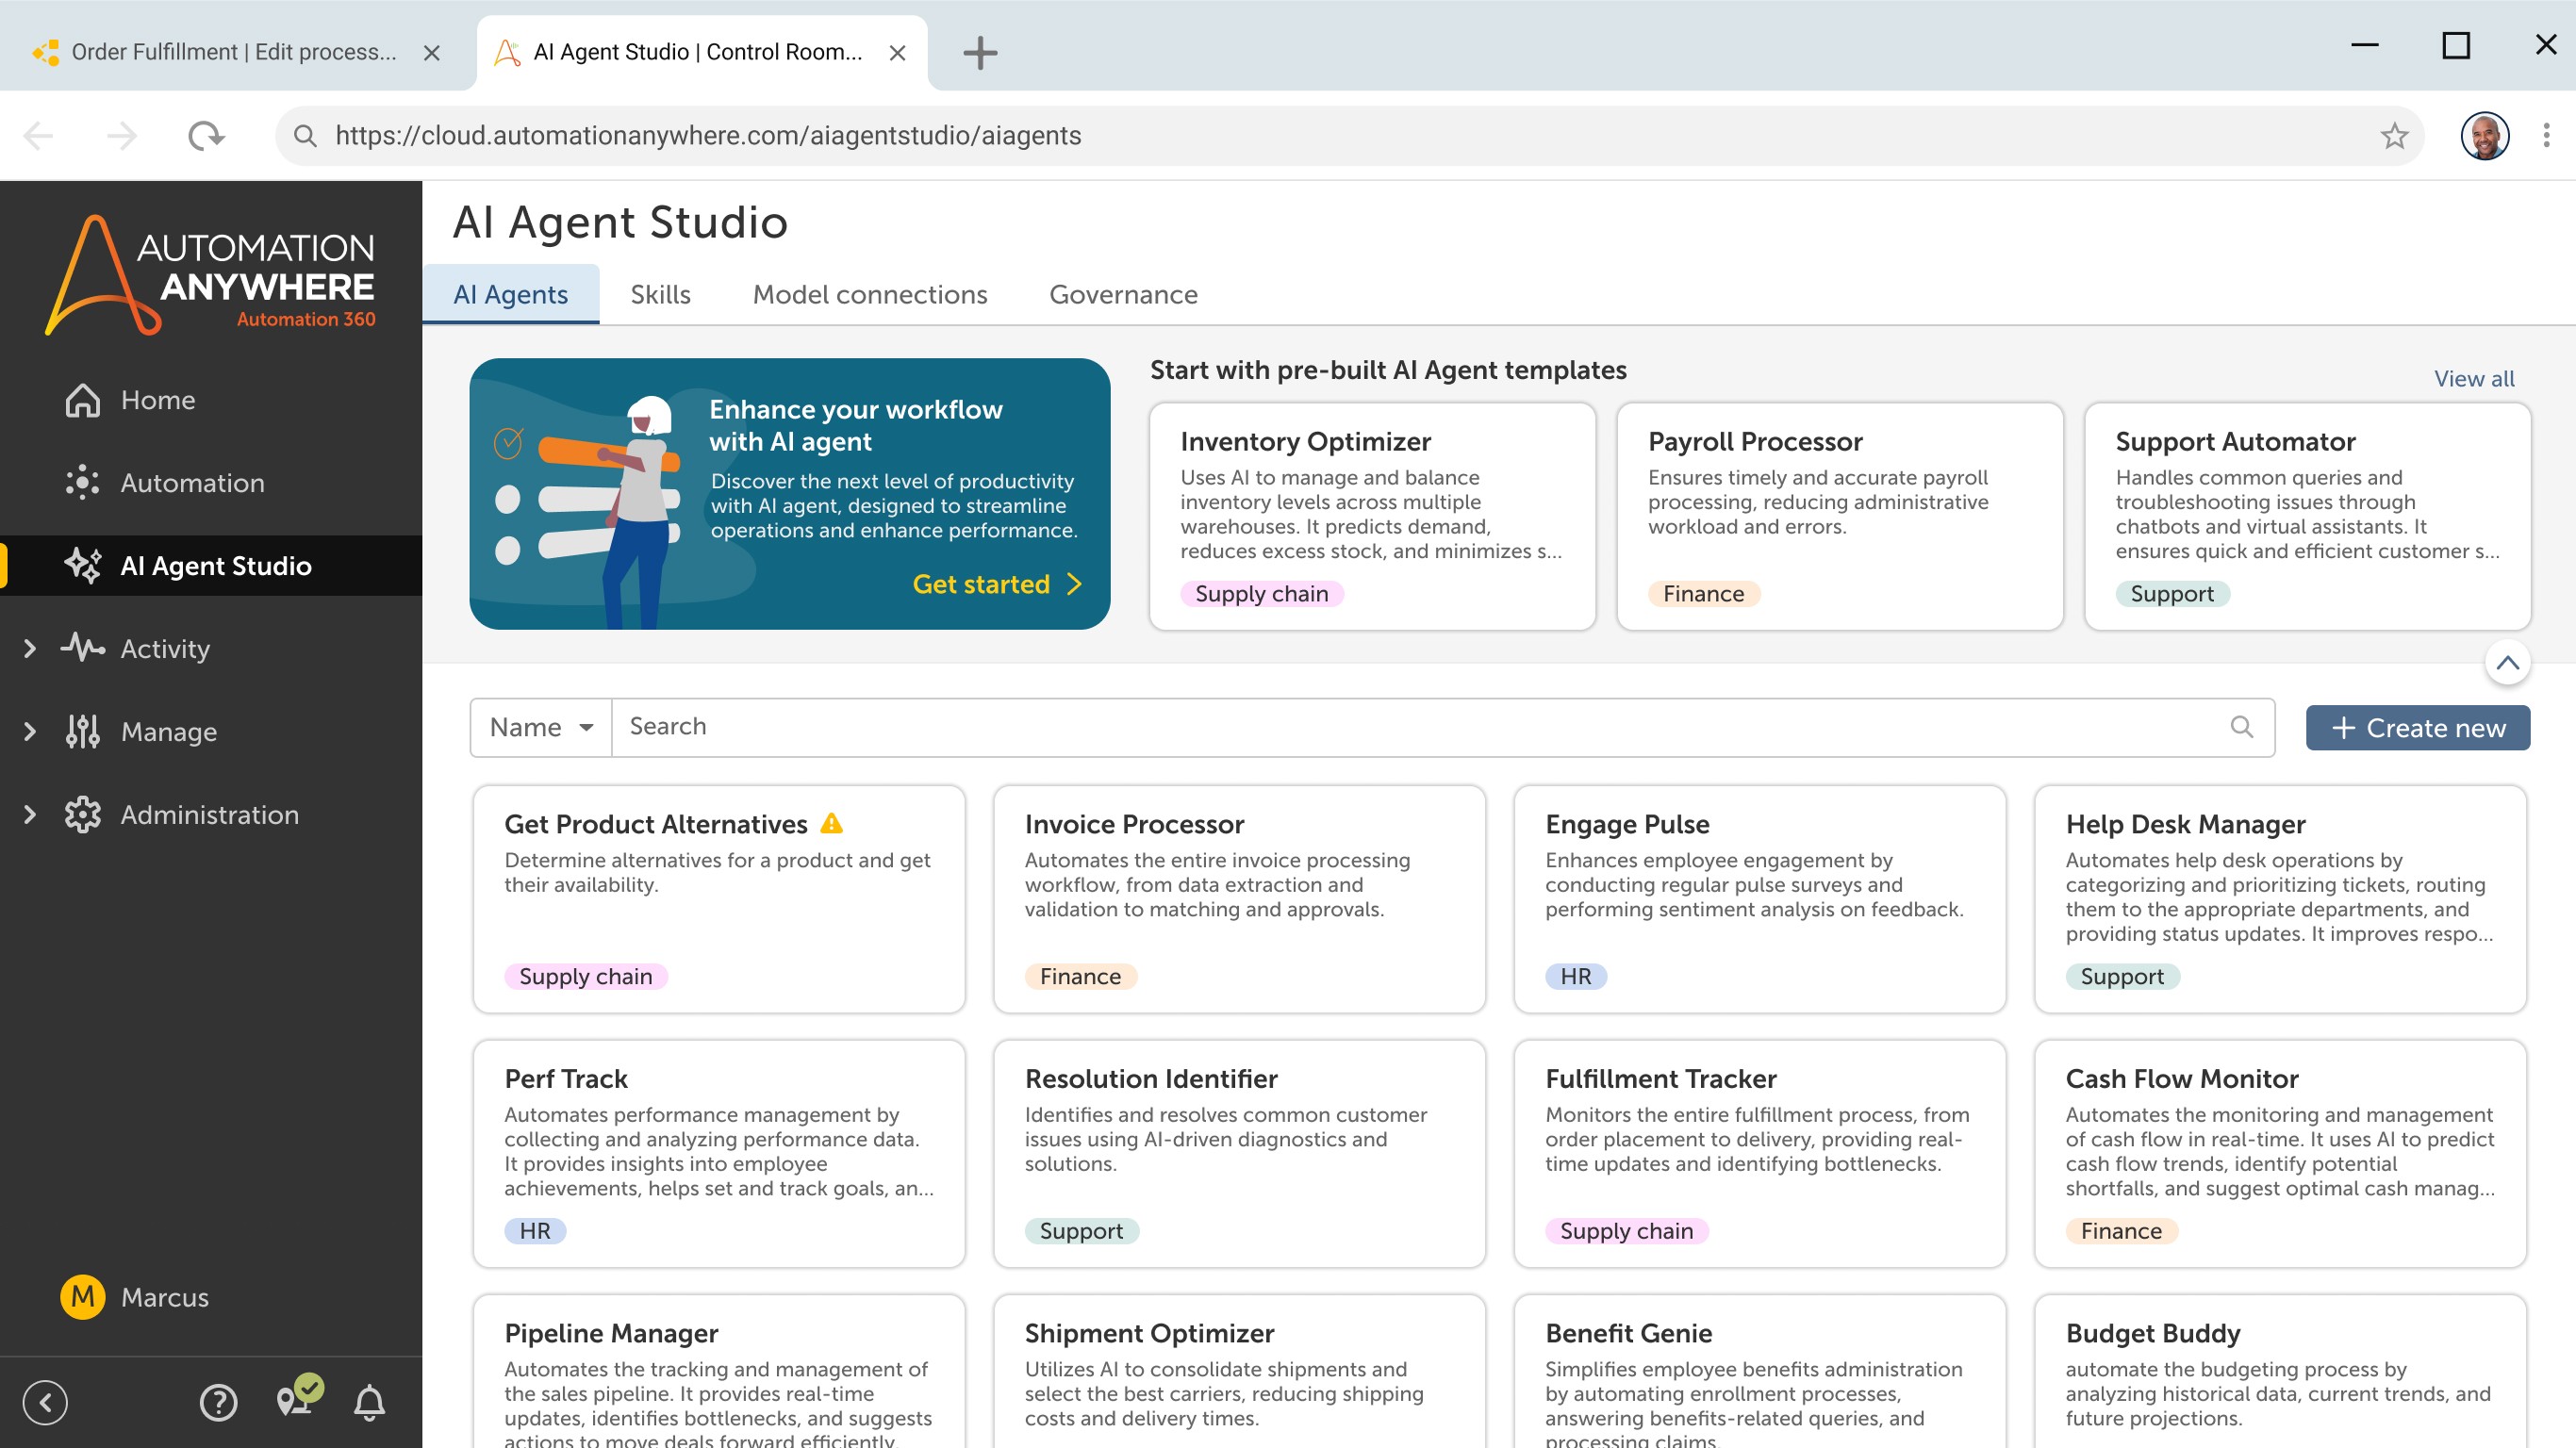
Task: Click the search magnifier icon in search field
Action: [2241, 727]
